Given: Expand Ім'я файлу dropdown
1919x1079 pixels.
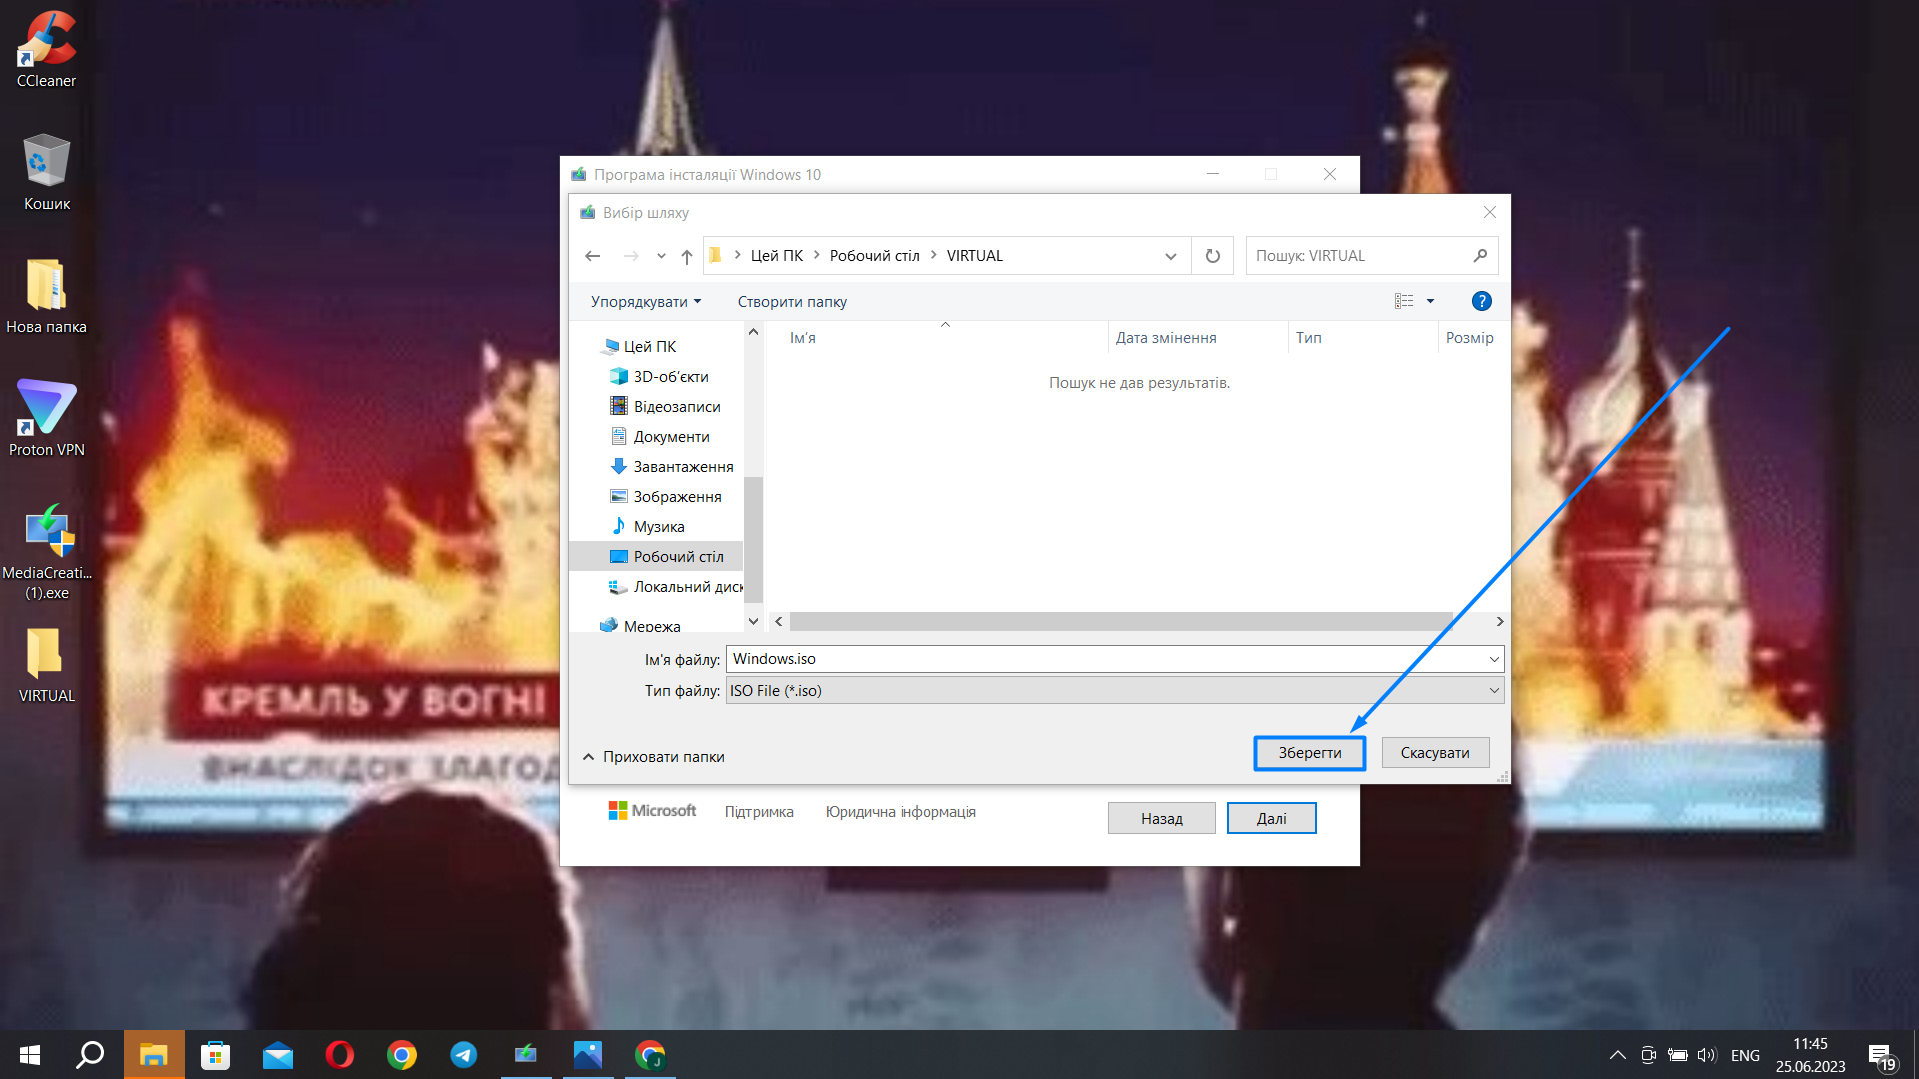Looking at the screenshot, I should click(1494, 659).
